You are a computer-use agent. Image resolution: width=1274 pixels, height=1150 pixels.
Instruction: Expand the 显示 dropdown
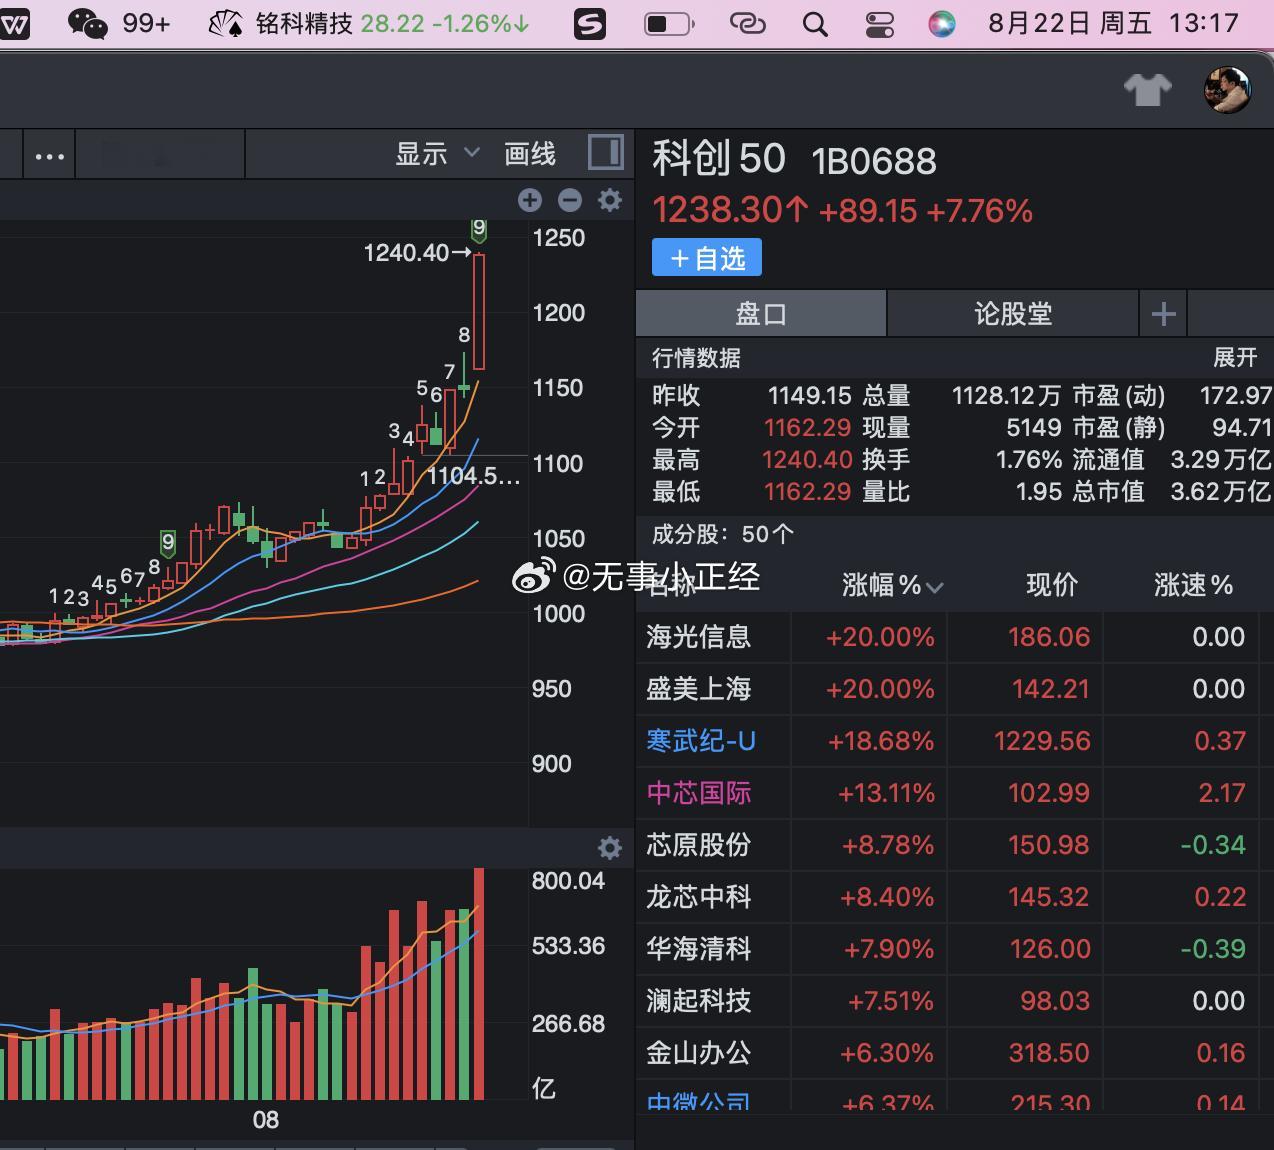click(438, 154)
